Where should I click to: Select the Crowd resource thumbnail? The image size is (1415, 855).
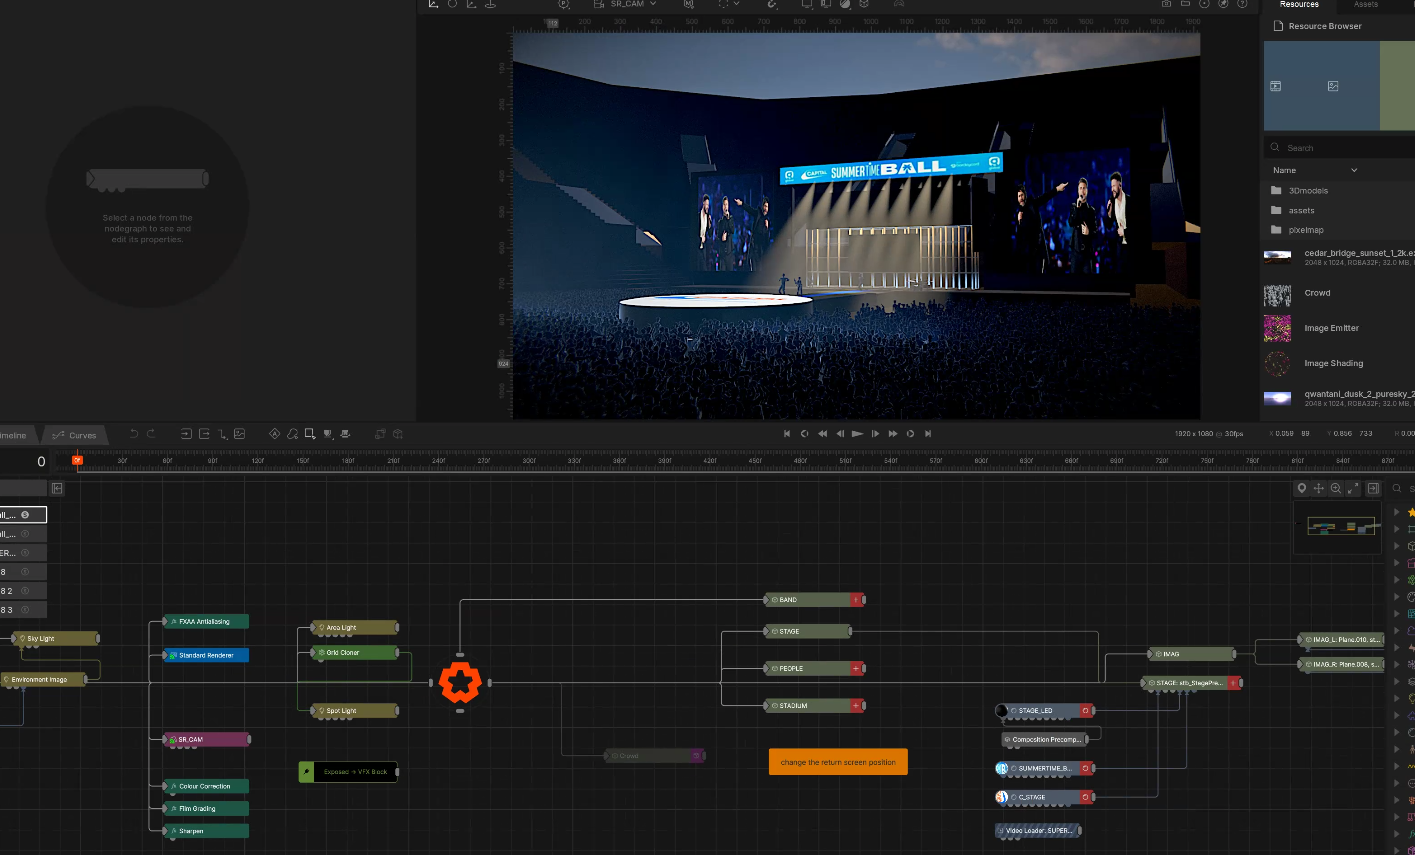[1277, 294]
